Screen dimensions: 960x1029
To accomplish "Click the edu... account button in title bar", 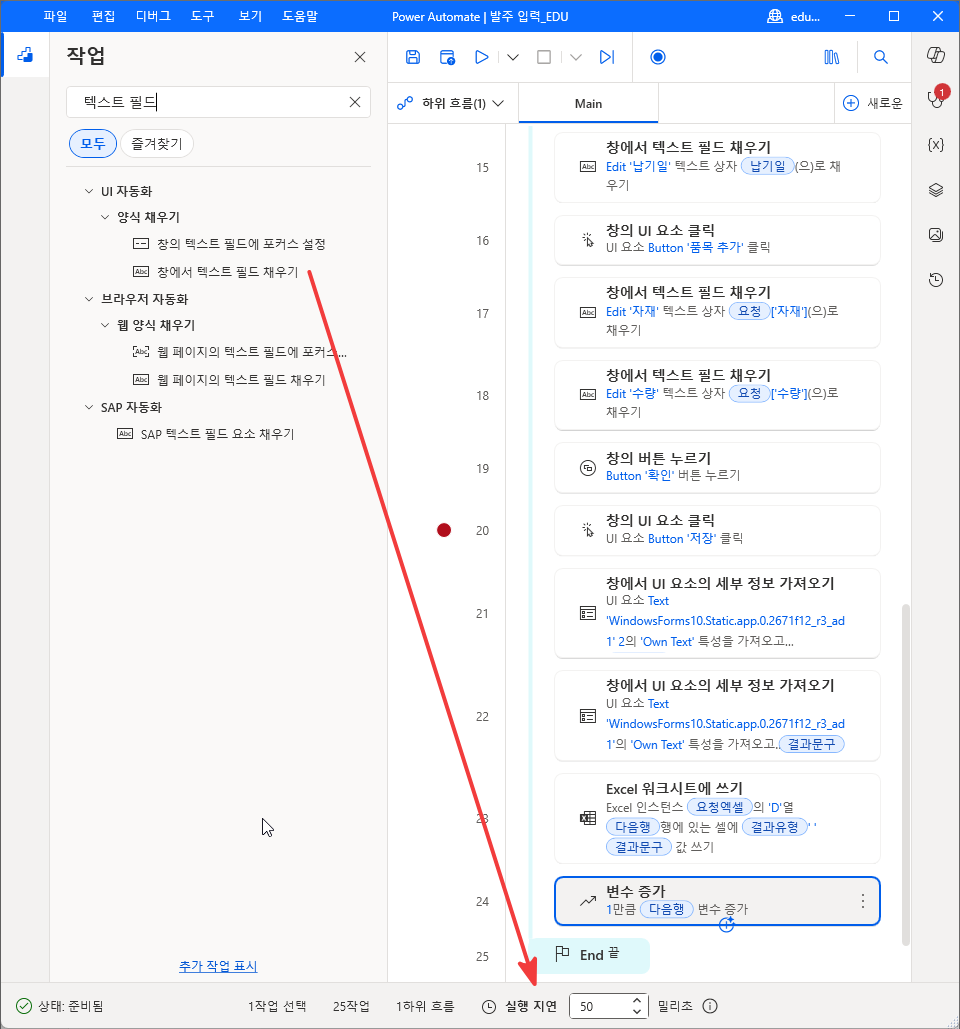I will coord(793,16).
